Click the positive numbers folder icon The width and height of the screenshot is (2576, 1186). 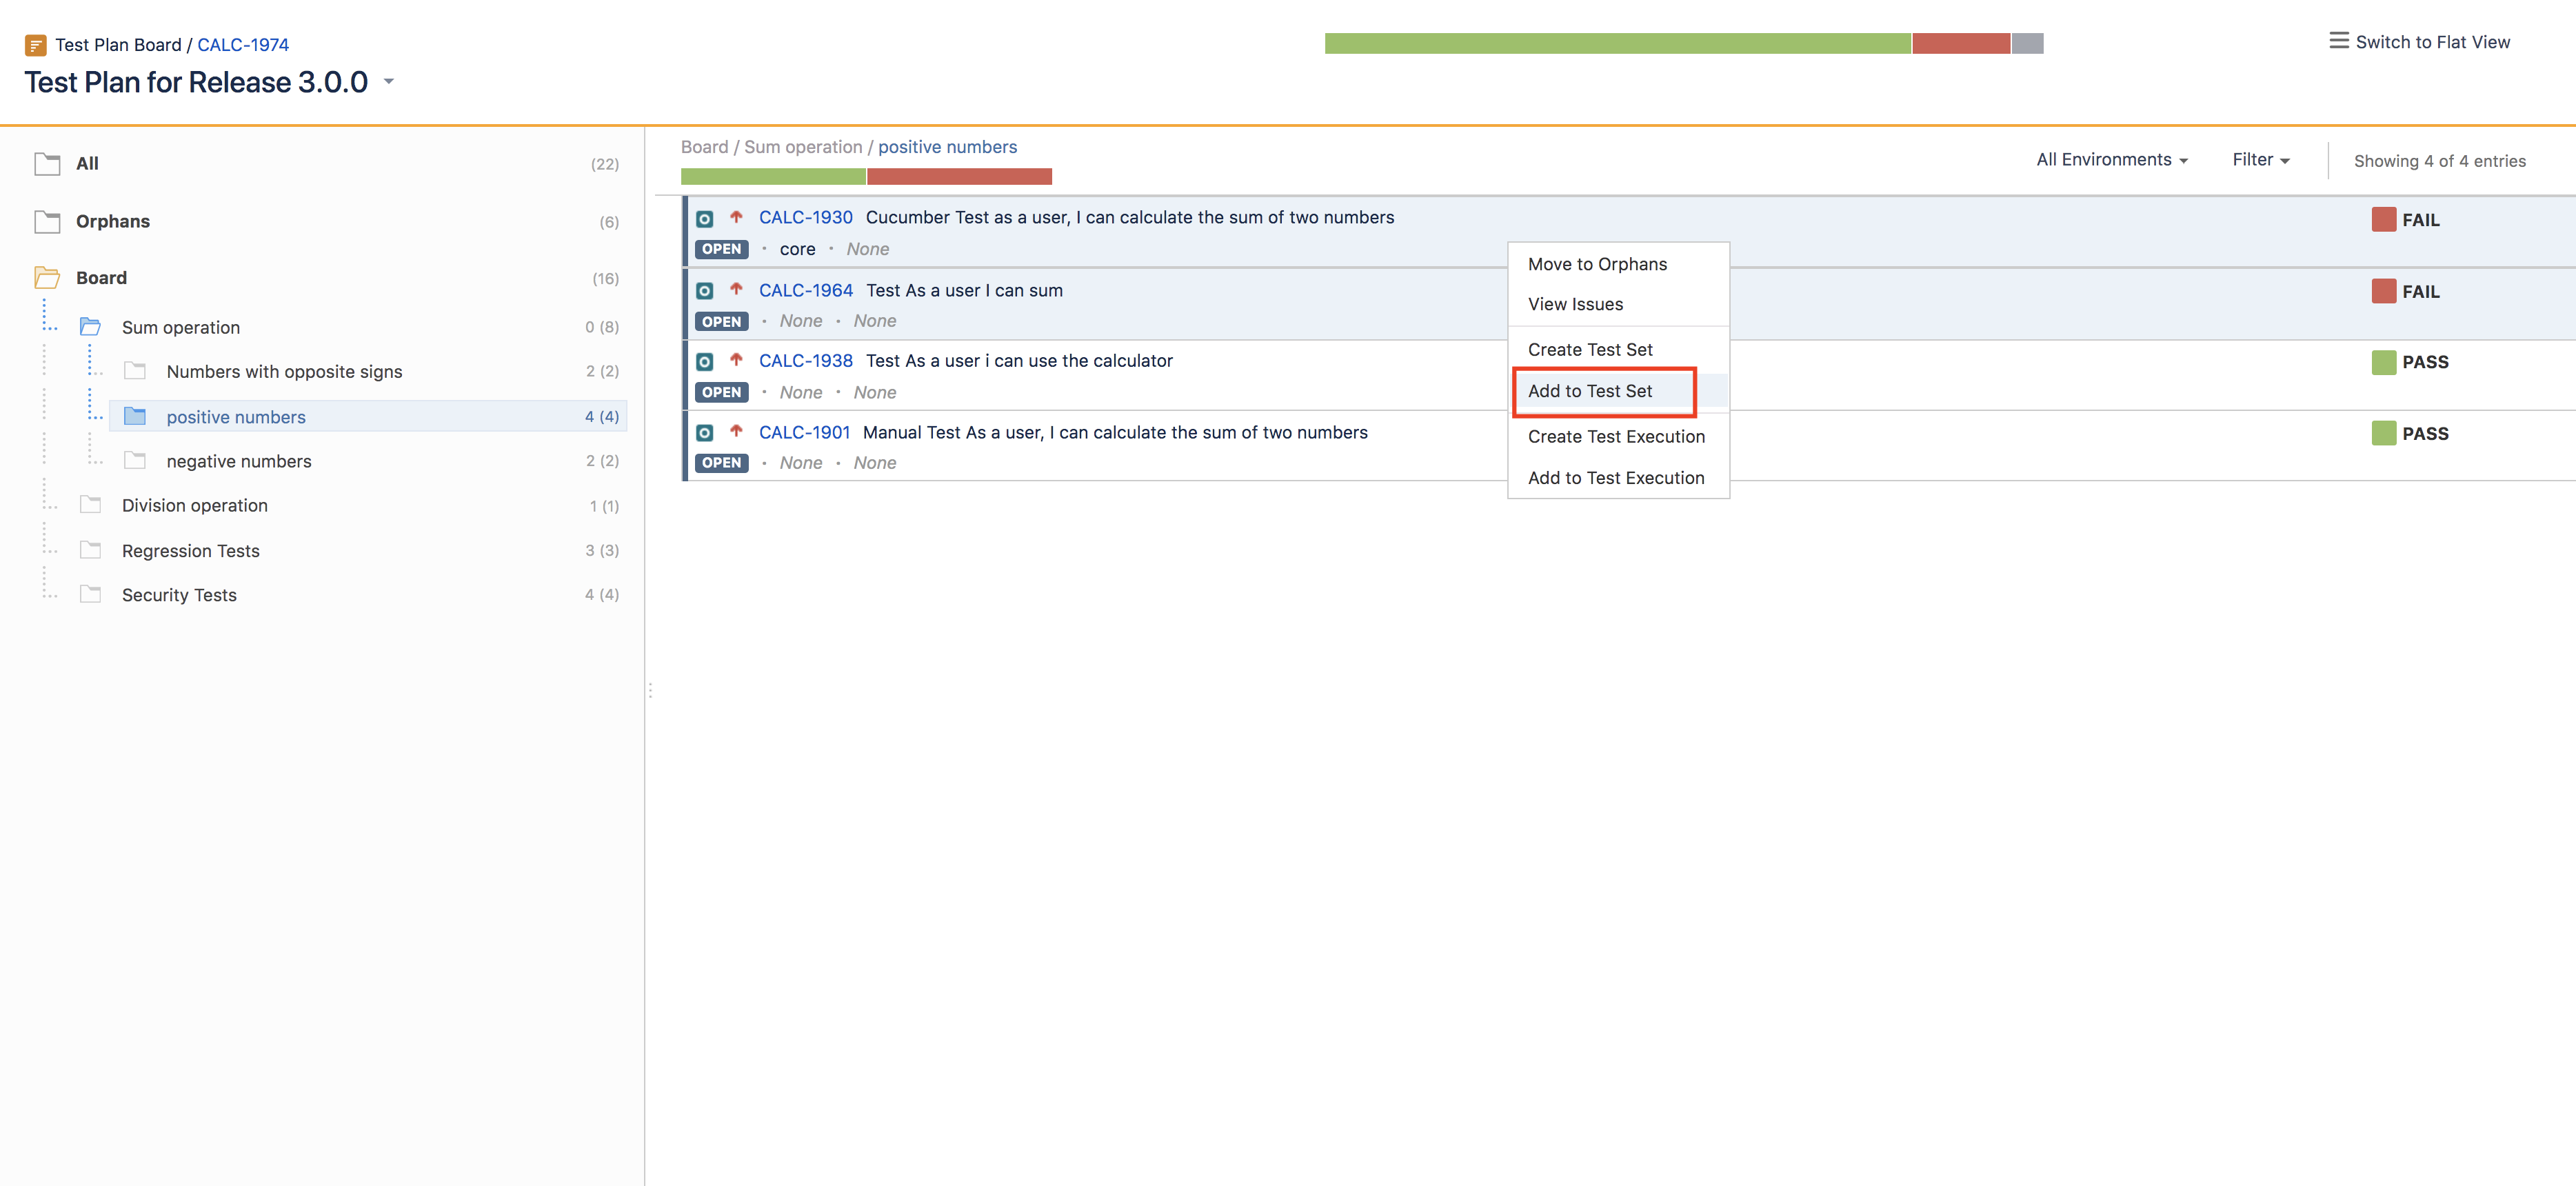135,416
